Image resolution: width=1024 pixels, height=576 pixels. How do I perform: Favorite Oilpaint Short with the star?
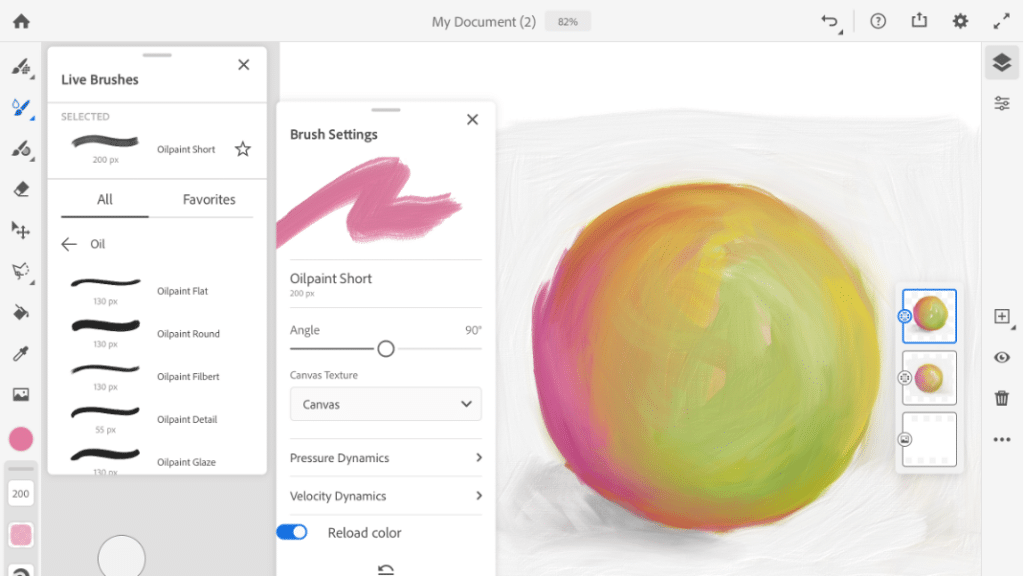click(243, 148)
